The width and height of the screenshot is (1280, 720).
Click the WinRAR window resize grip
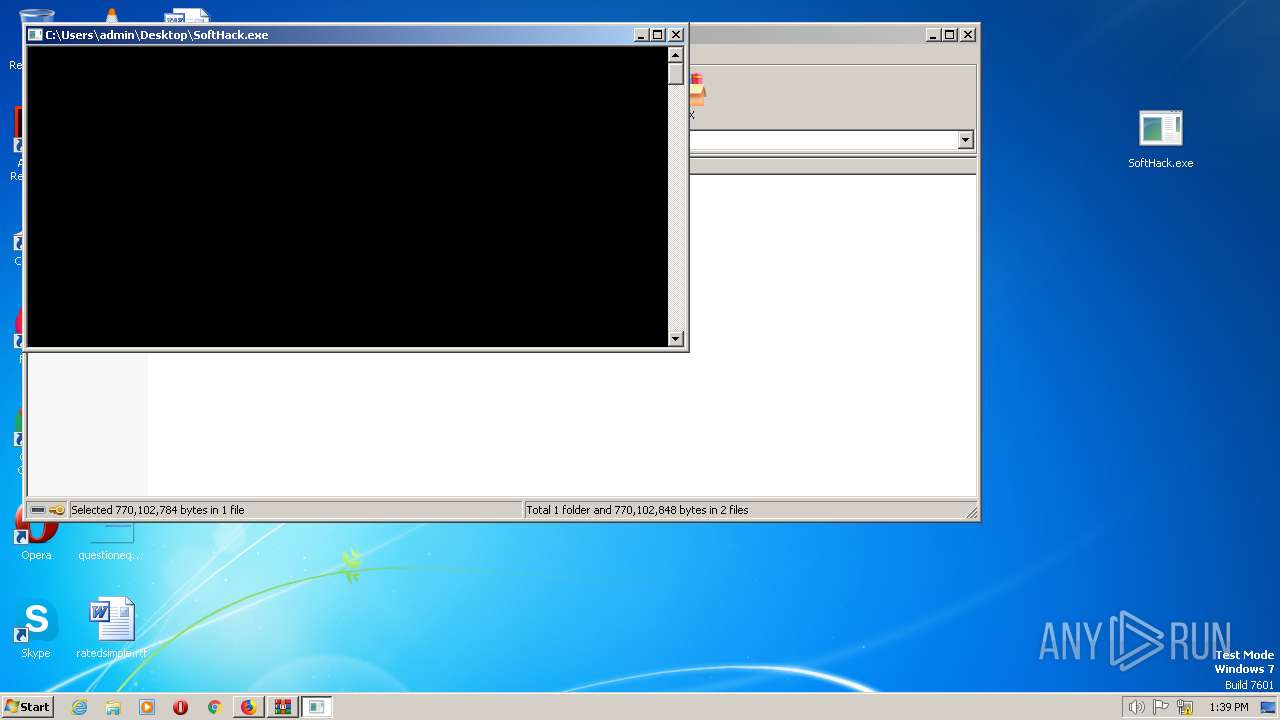971,512
